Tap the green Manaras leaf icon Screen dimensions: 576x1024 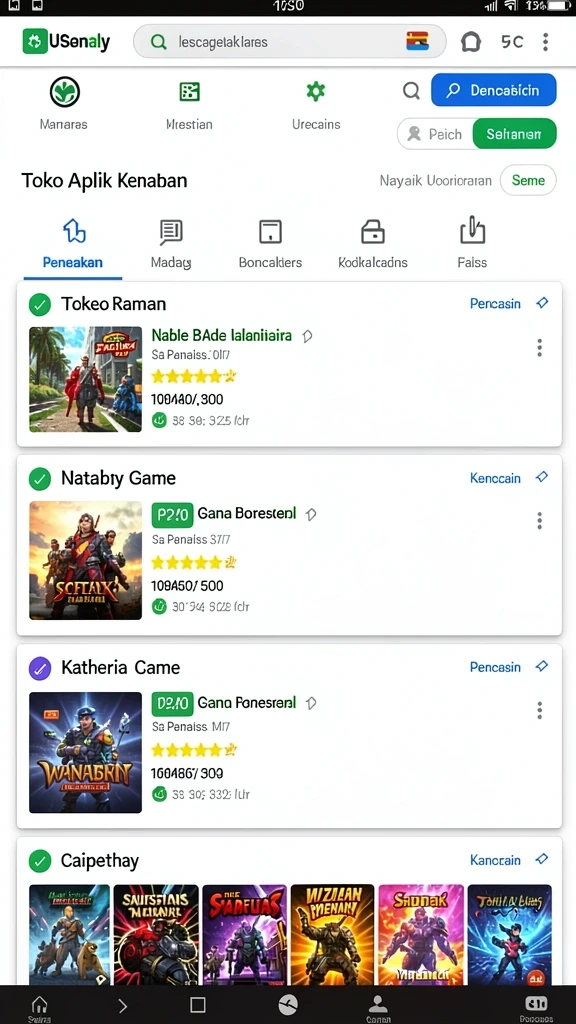coord(65,92)
